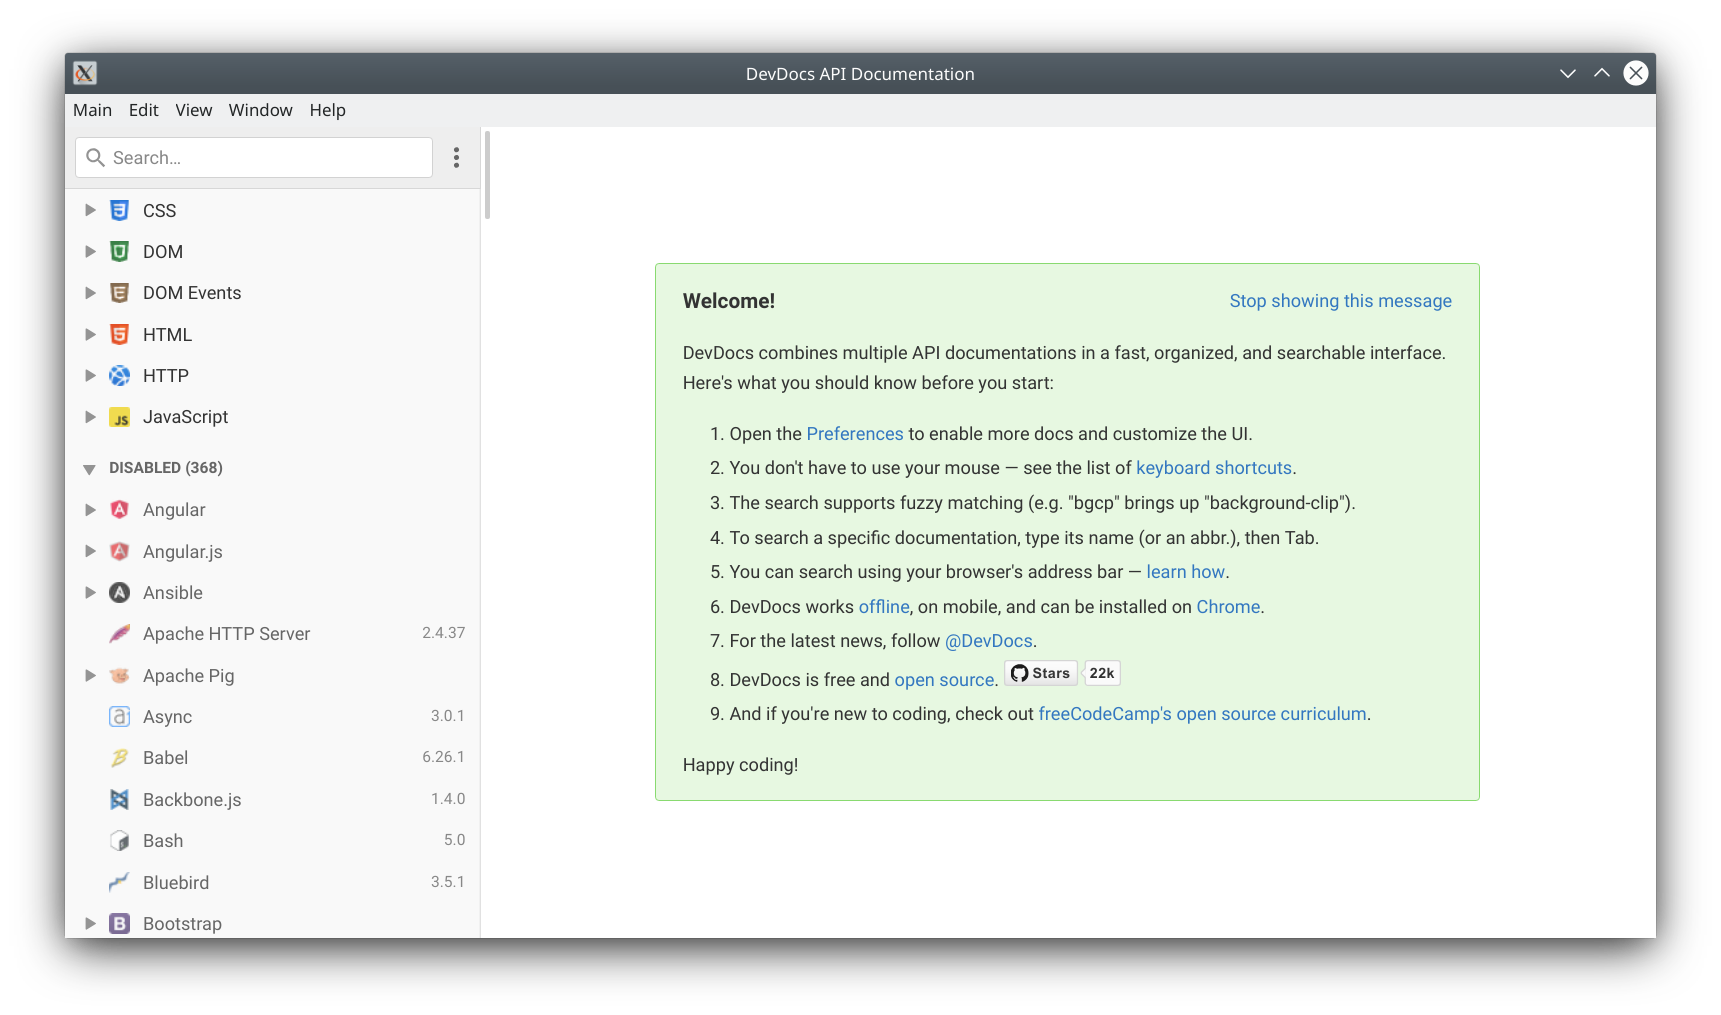The height and width of the screenshot is (1015, 1721).
Task: Open the three-dot sidebar menu
Action: point(456,157)
